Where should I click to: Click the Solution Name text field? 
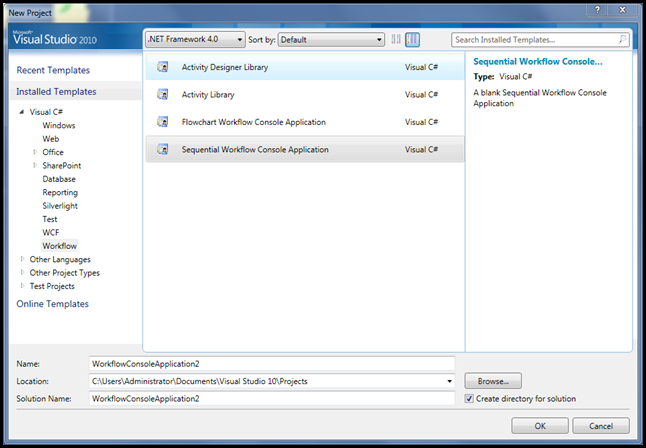[x=272, y=399]
